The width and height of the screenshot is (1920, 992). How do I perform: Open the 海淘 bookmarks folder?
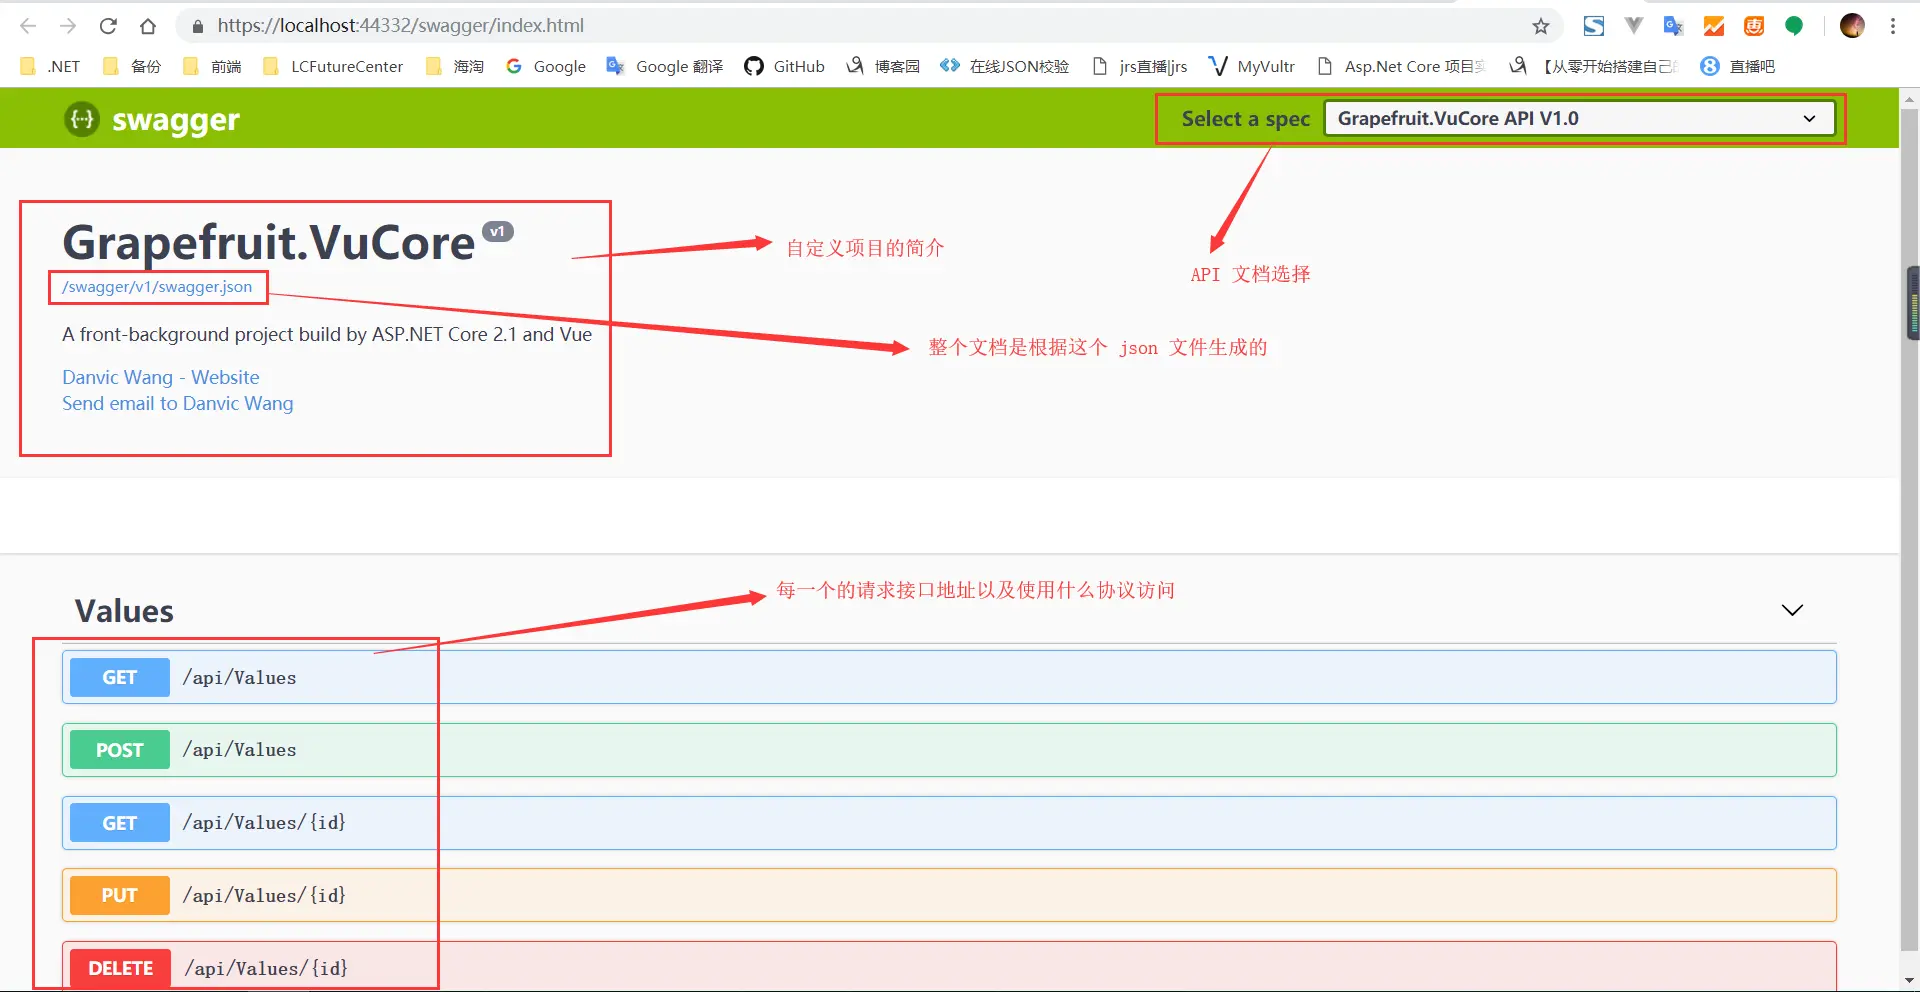point(455,66)
